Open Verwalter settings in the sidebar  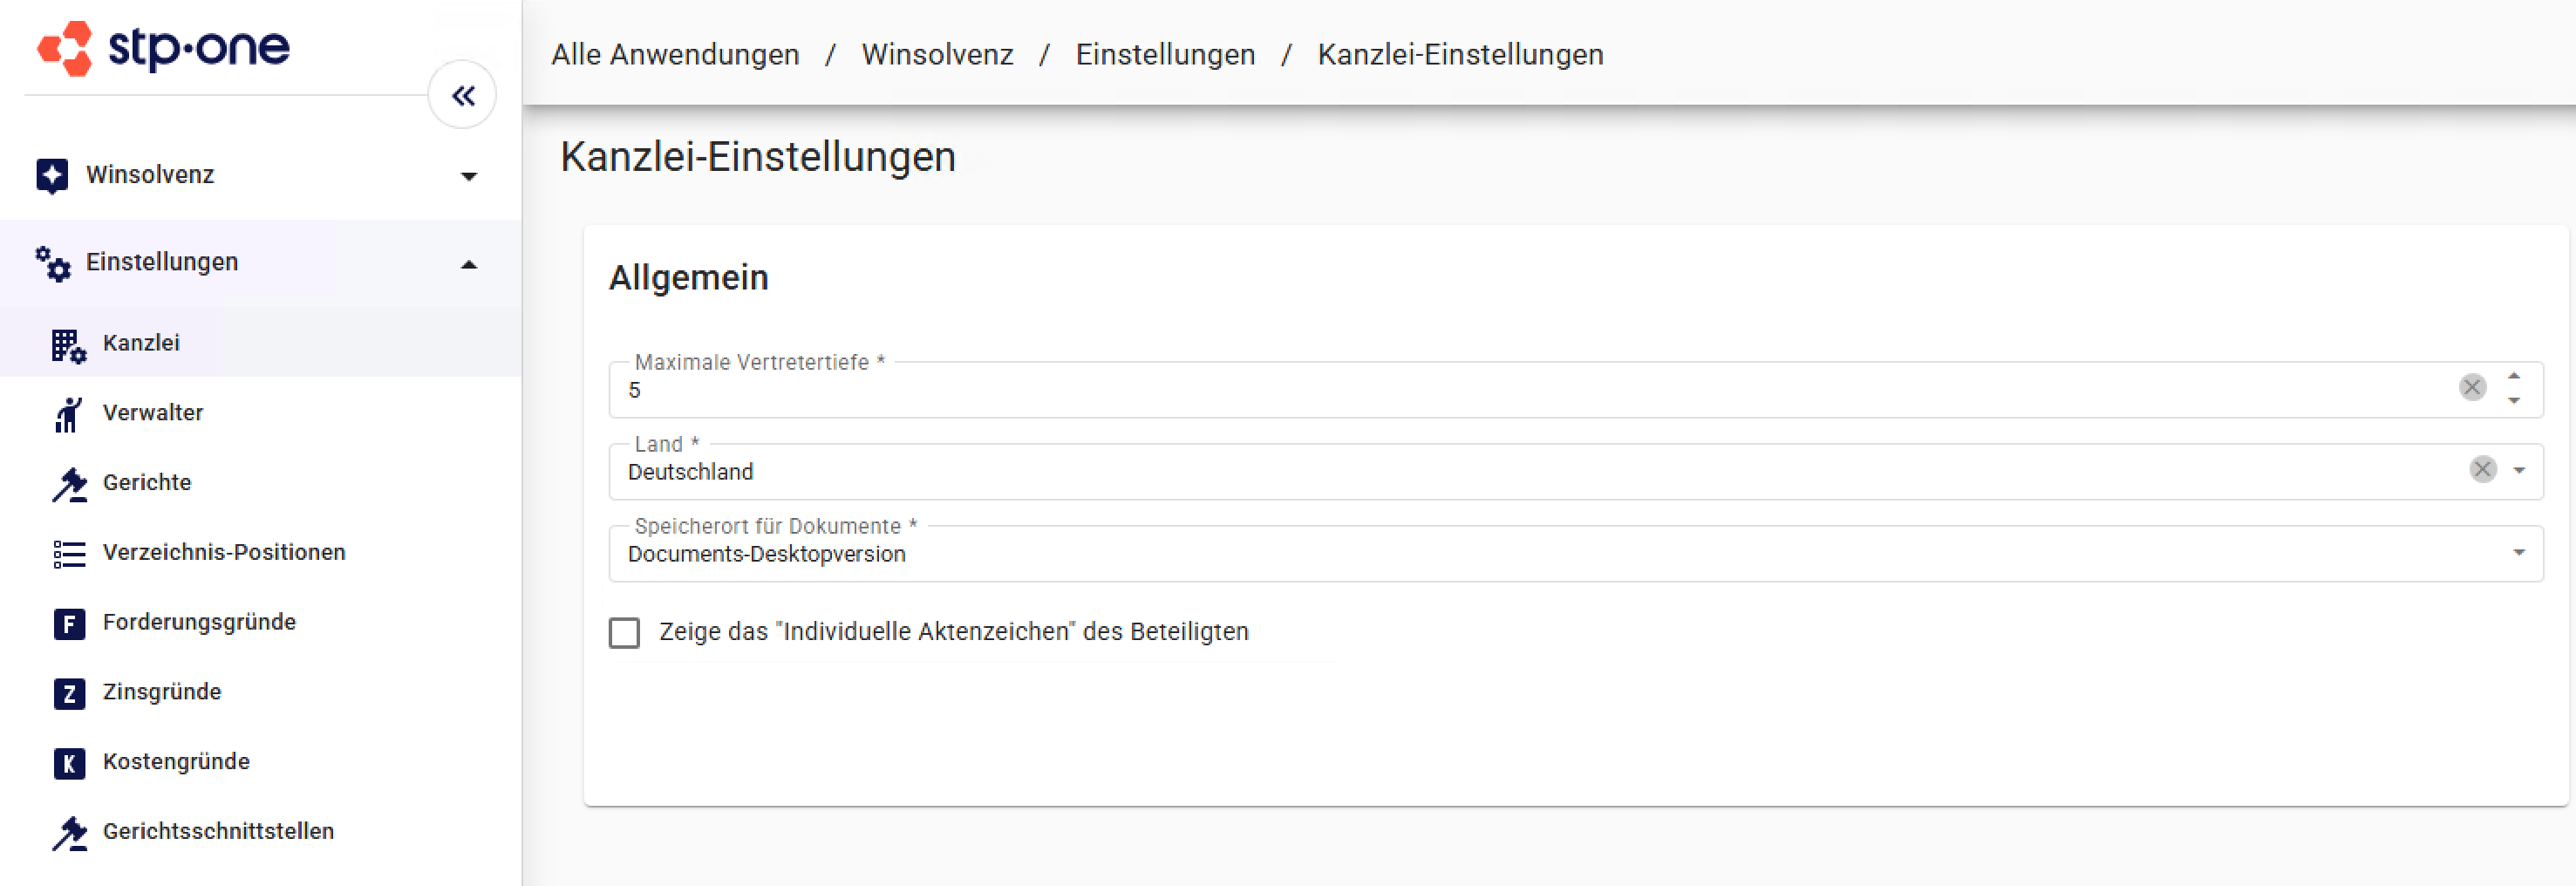coord(261,413)
